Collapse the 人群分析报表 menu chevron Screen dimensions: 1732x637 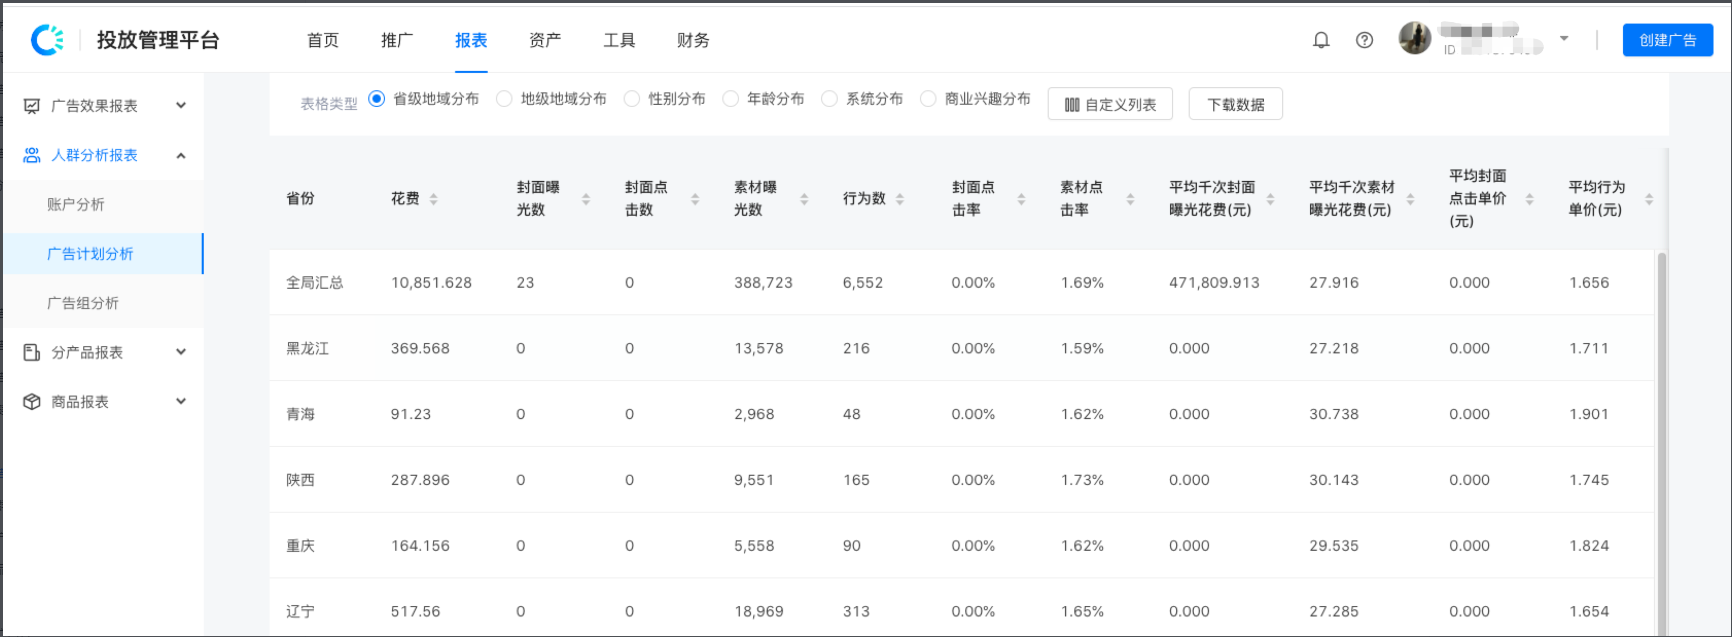181,155
